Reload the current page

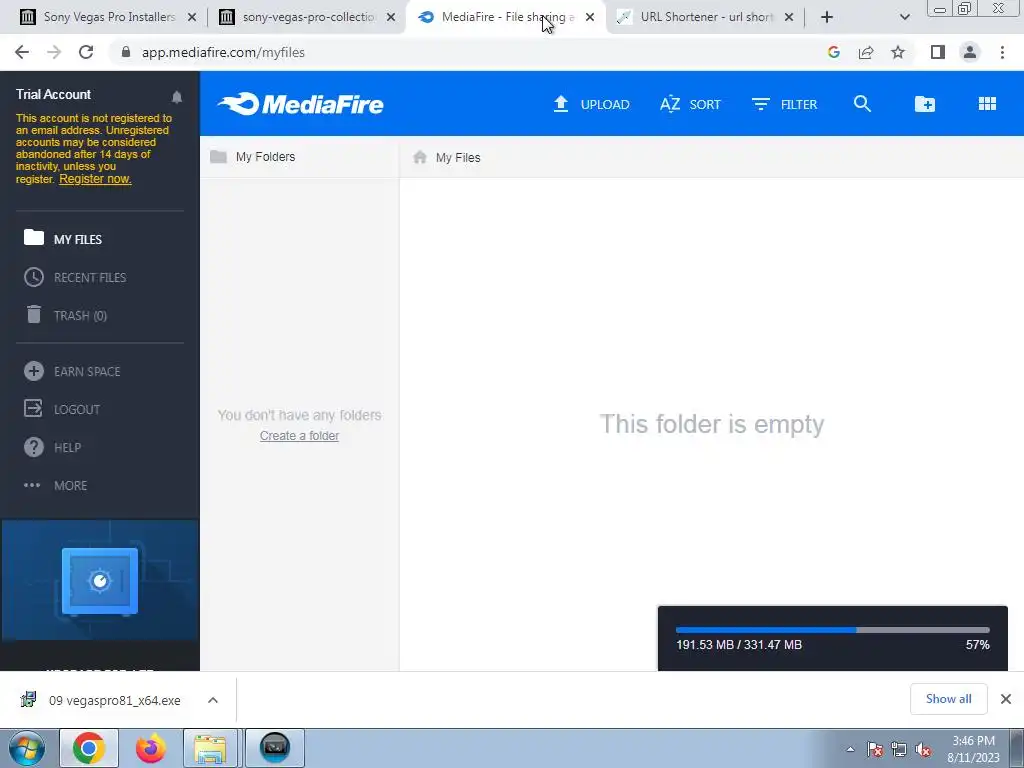click(86, 52)
